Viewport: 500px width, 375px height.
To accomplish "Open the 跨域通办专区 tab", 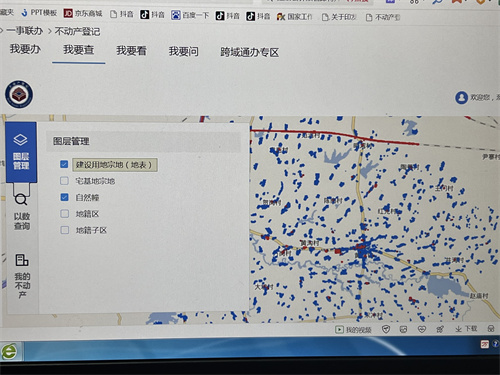I will (x=249, y=52).
